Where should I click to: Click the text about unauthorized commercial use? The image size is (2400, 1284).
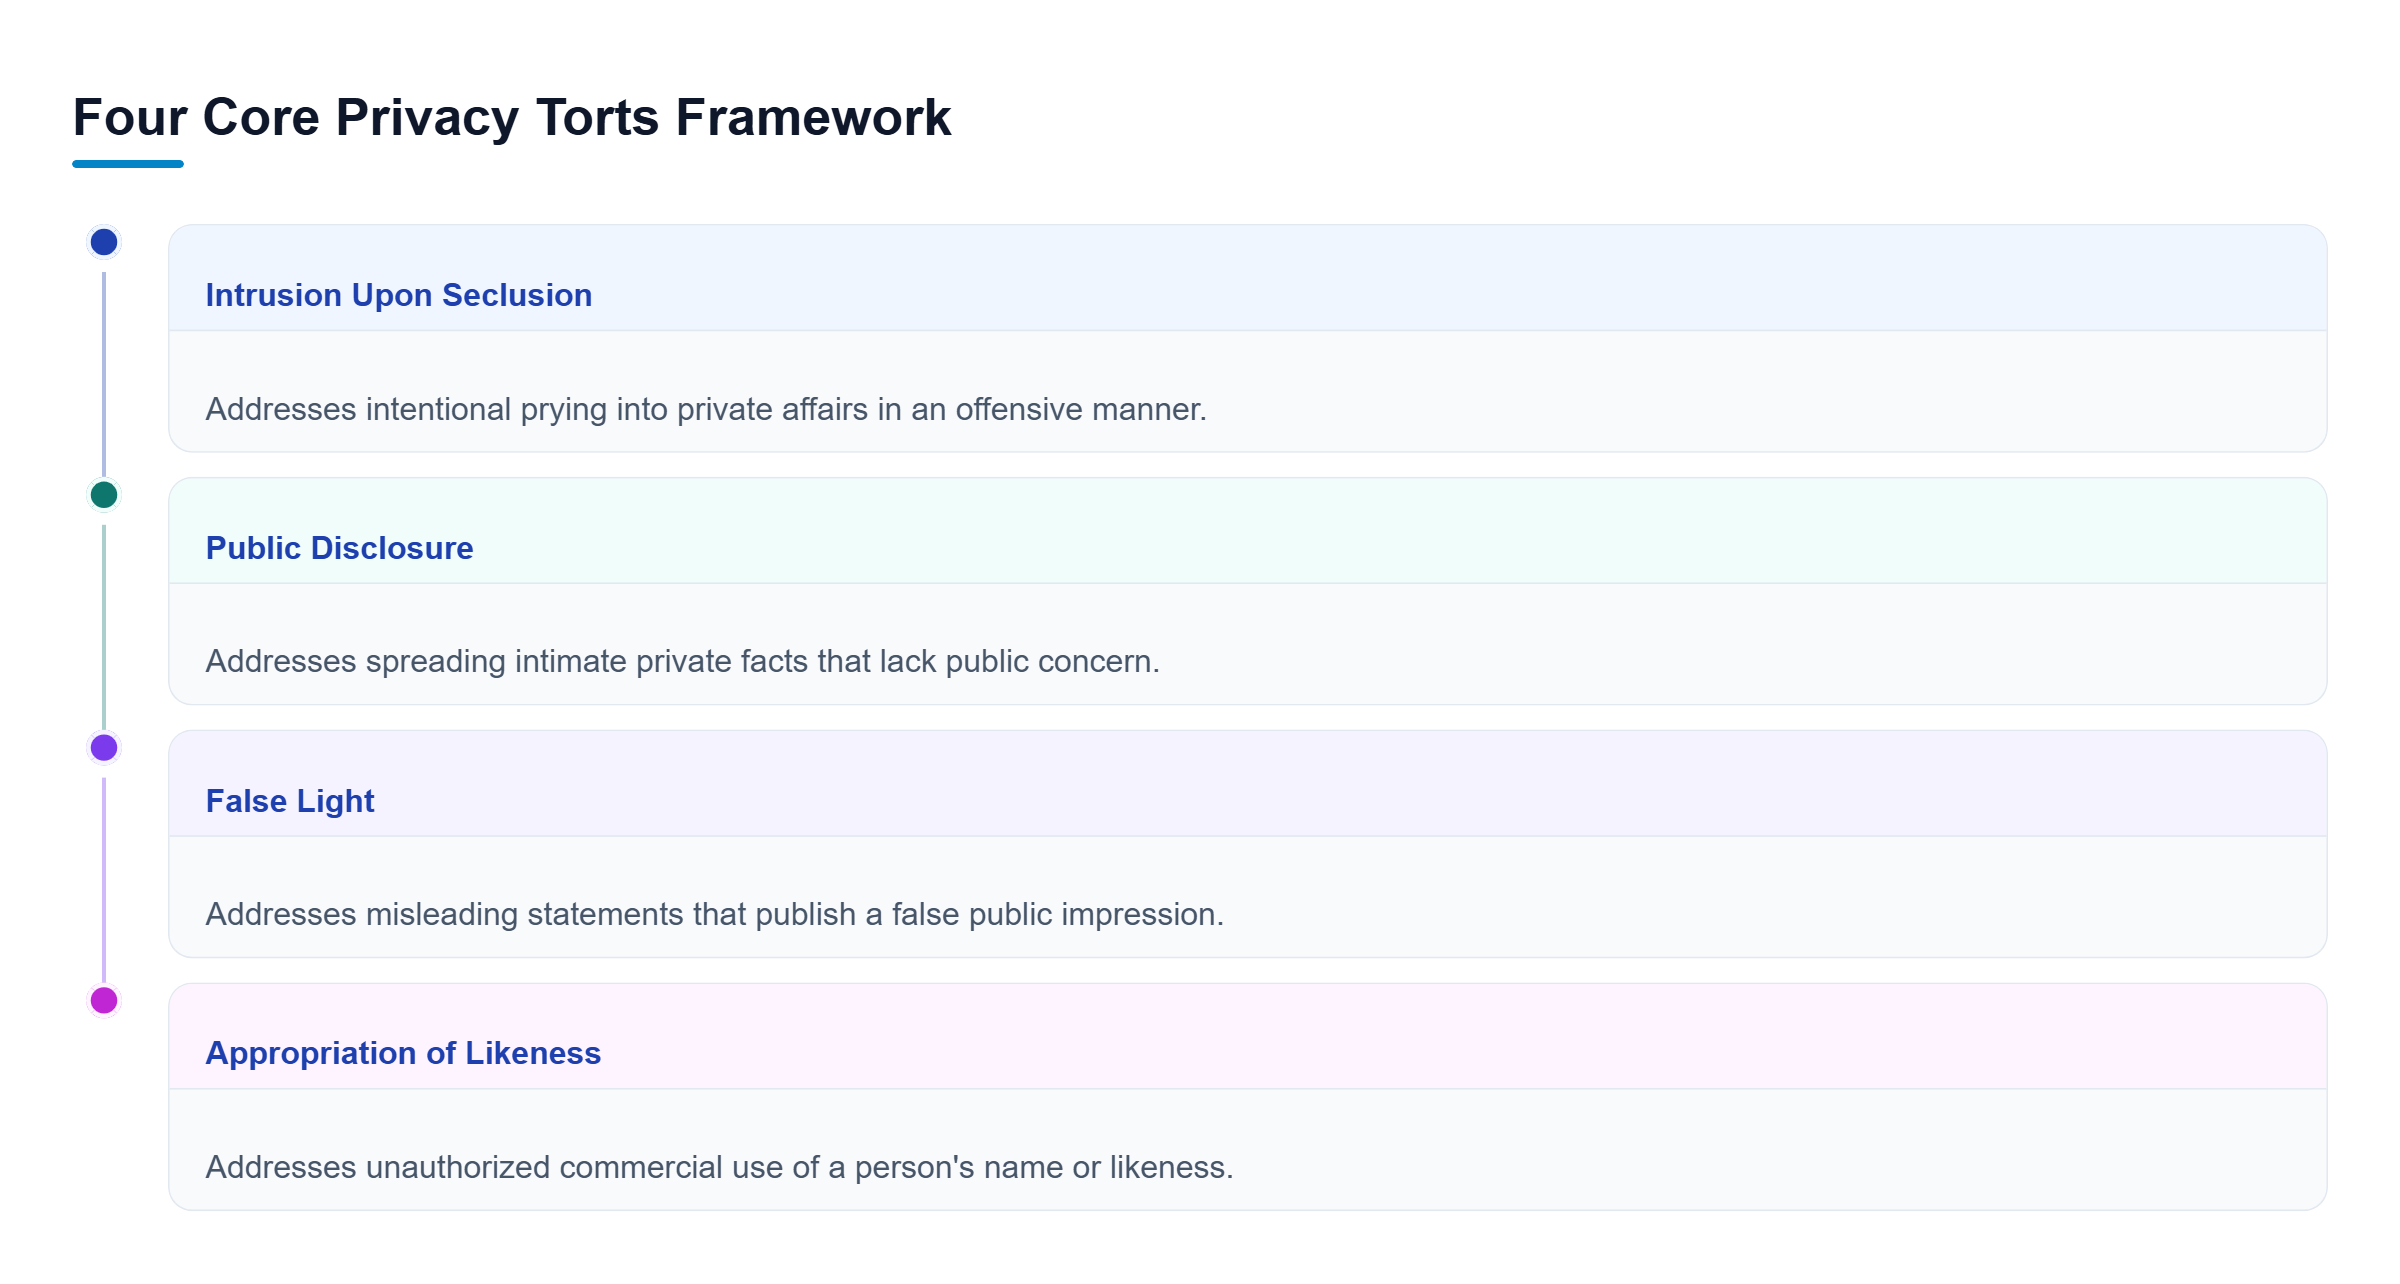click(719, 1167)
